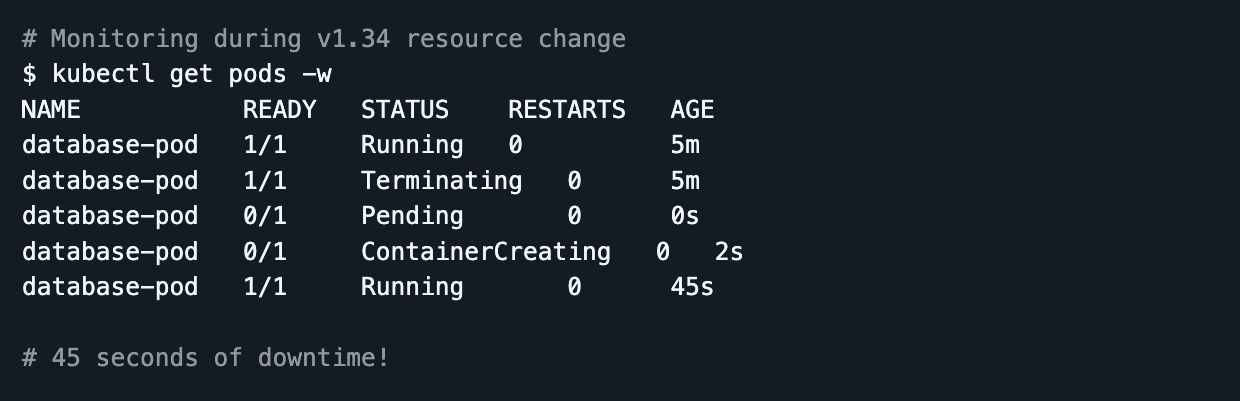
Task: Click the 5m age in the Terminating row
Action: [x=685, y=181]
